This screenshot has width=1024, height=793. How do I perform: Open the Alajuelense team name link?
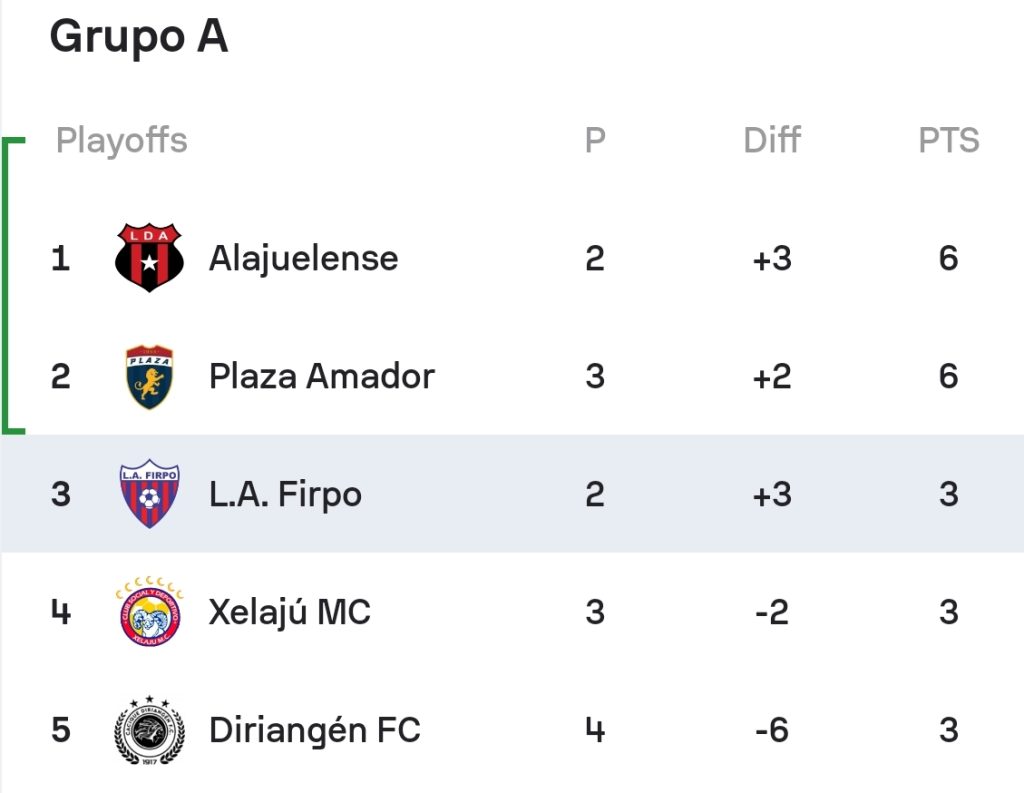pos(303,259)
